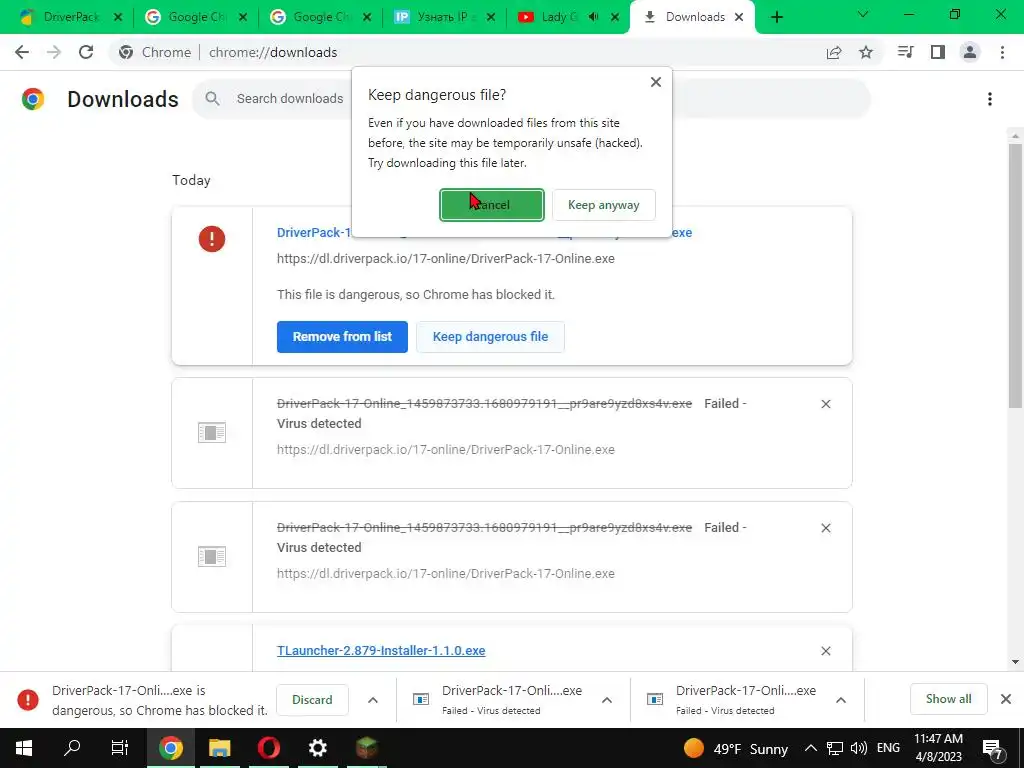Bookmark this page with the star icon
The width and height of the screenshot is (1024, 768).
[x=866, y=52]
